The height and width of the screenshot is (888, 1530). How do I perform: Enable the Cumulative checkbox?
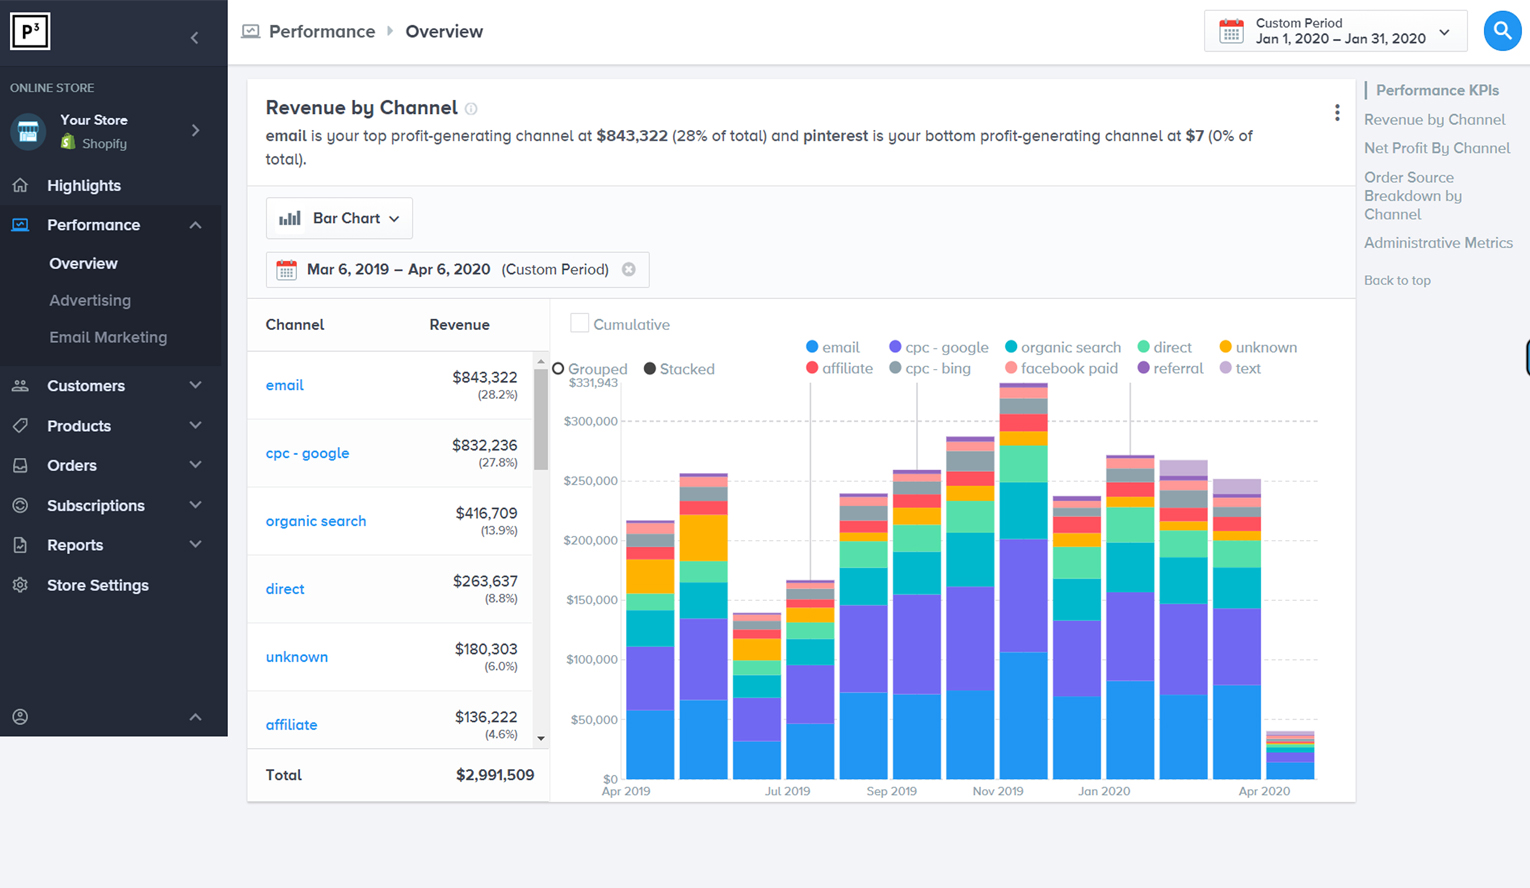click(579, 323)
